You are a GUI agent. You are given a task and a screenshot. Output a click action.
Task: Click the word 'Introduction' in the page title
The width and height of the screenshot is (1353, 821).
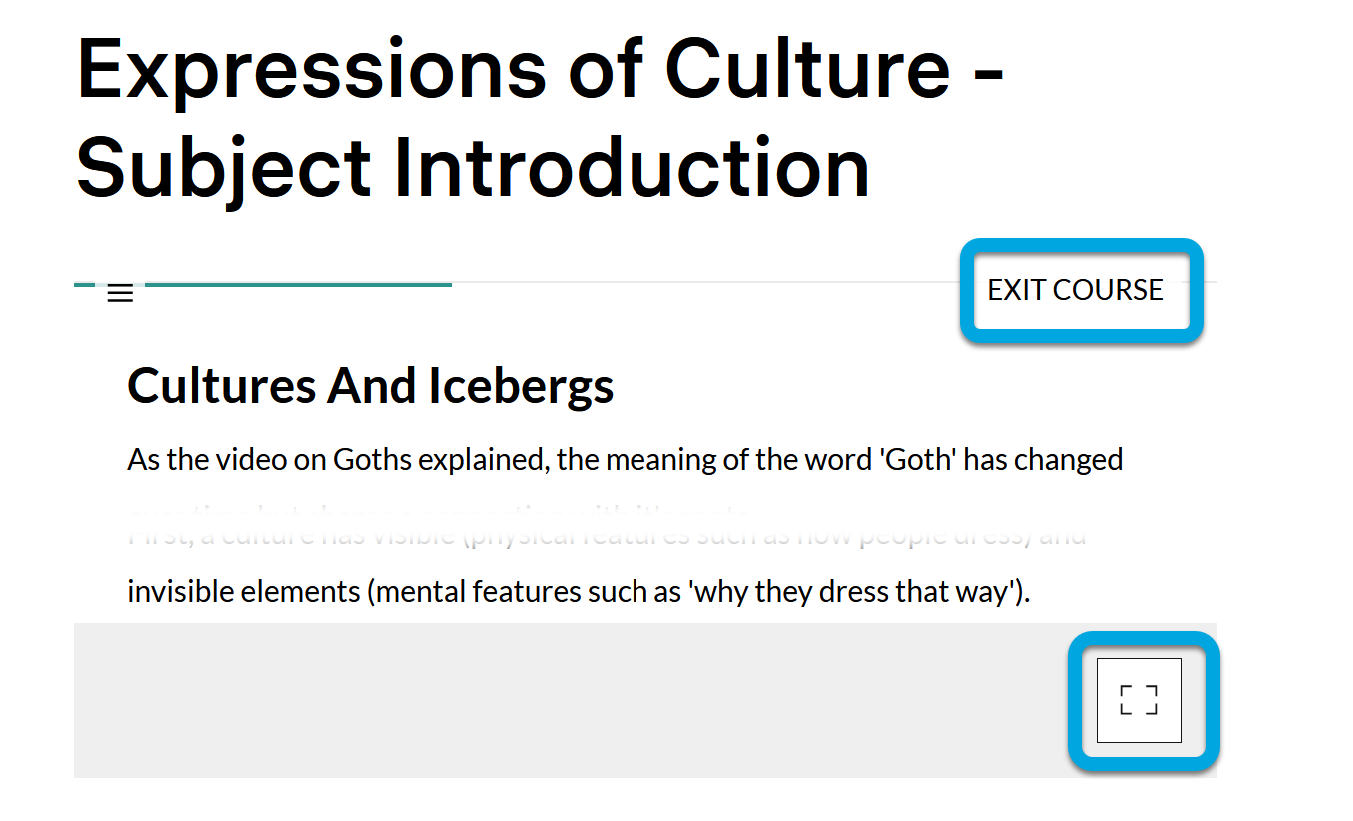(632, 168)
